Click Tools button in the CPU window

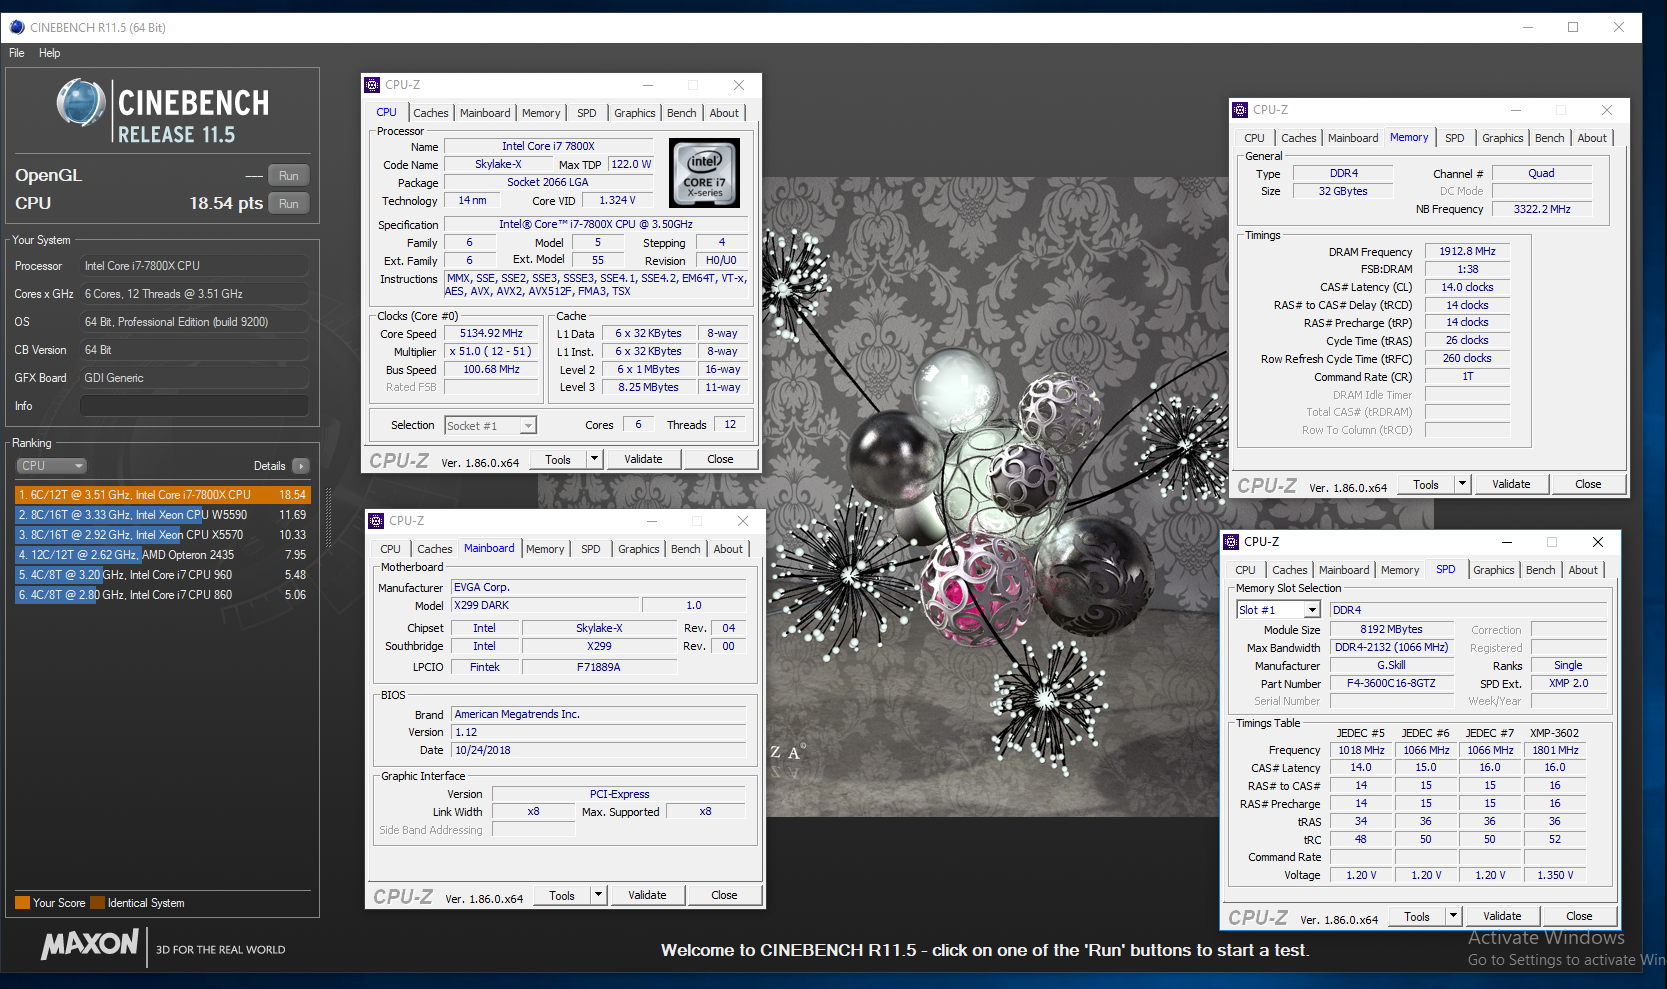click(558, 460)
